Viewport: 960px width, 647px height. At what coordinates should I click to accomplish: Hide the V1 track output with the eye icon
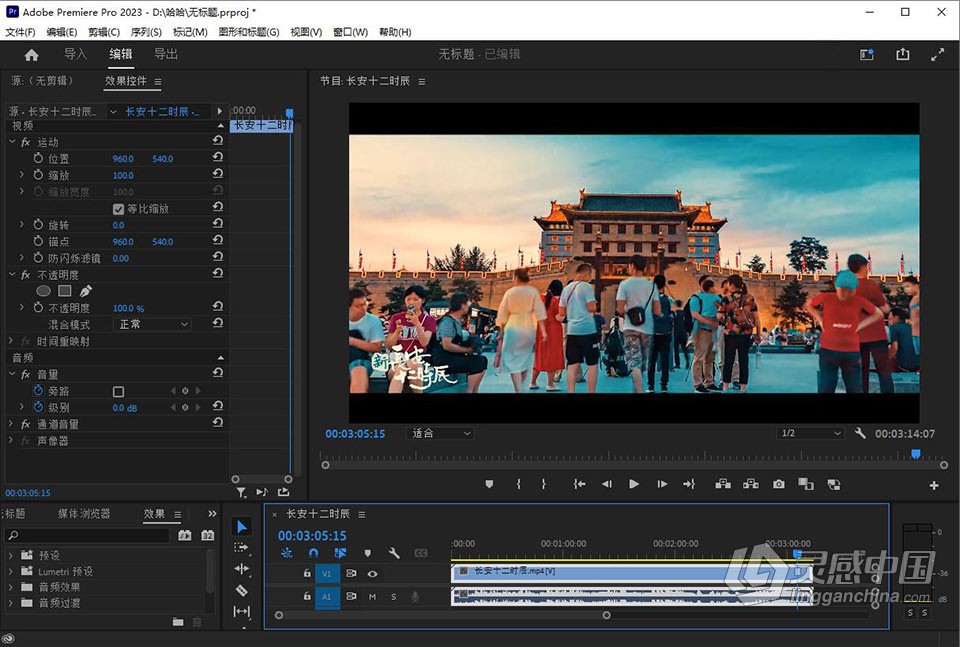373,574
